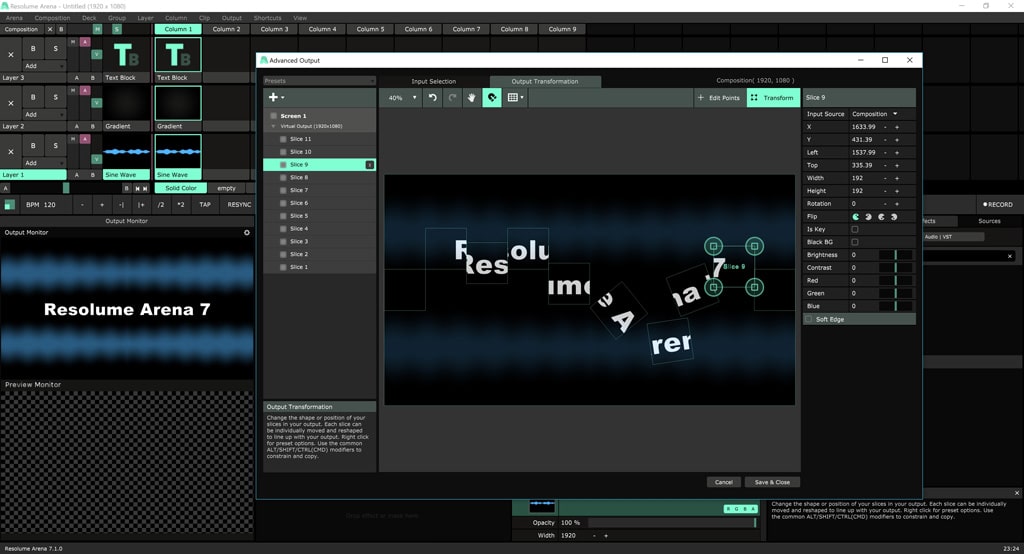1024x554 pixels.
Task: Click the Text Block clip thumbnail in Column 1
Action: [177, 55]
